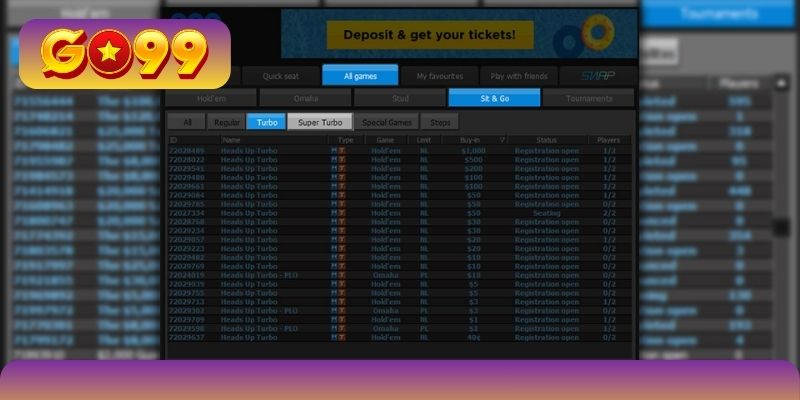Select the $1,000 Heads Up Turbo row

coord(250,149)
